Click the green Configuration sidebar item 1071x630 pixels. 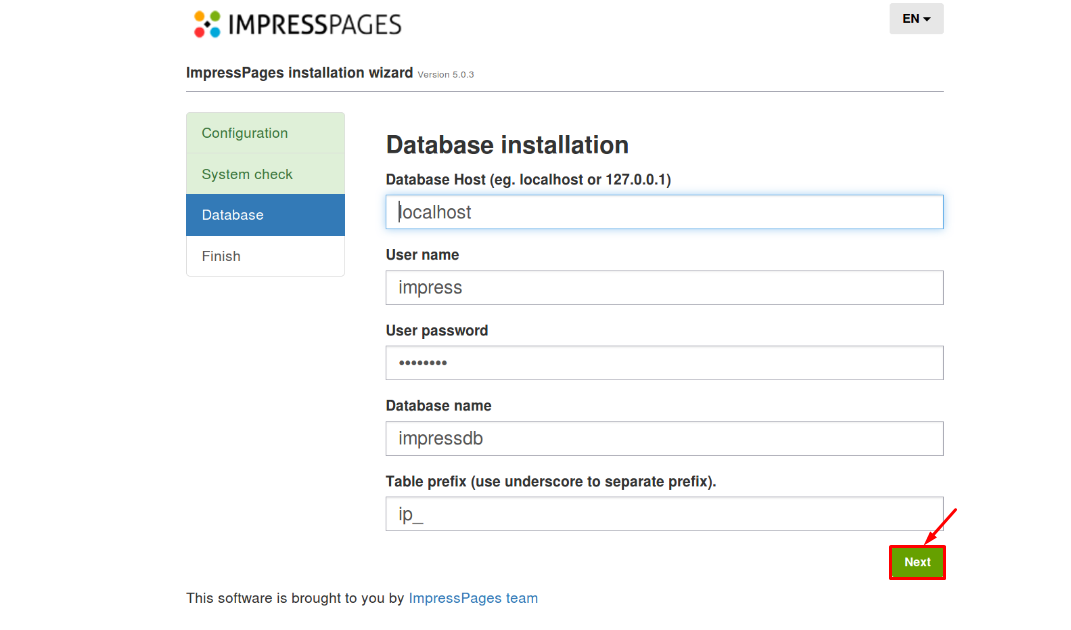244,132
